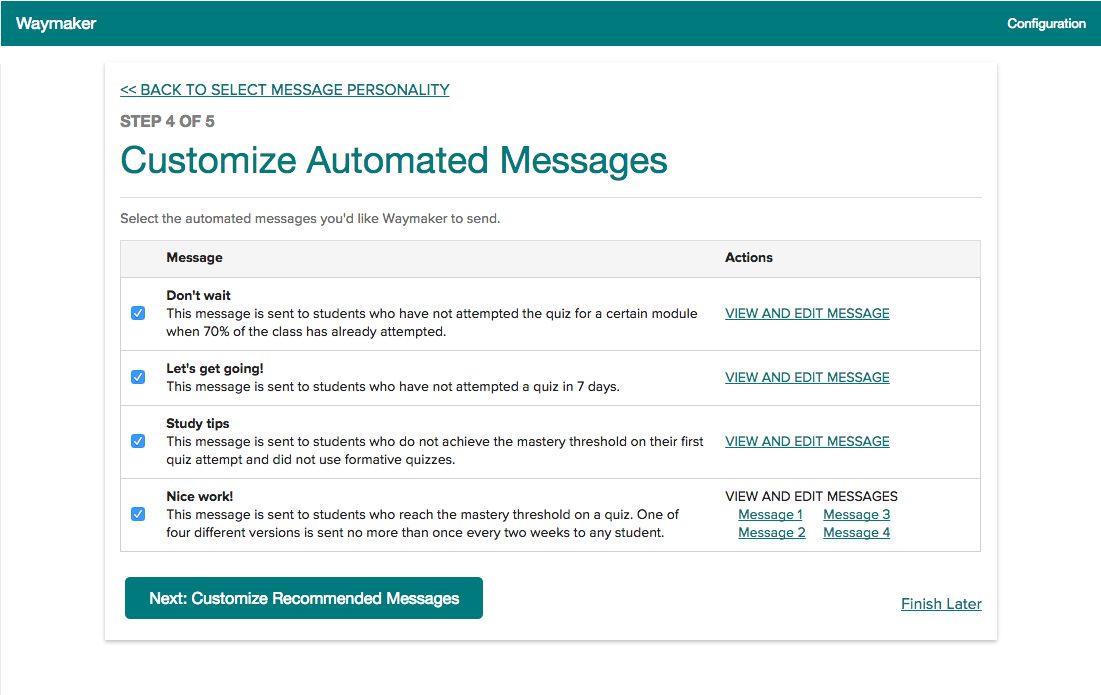Open View and Edit Message for Study tips

coord(807,441)
